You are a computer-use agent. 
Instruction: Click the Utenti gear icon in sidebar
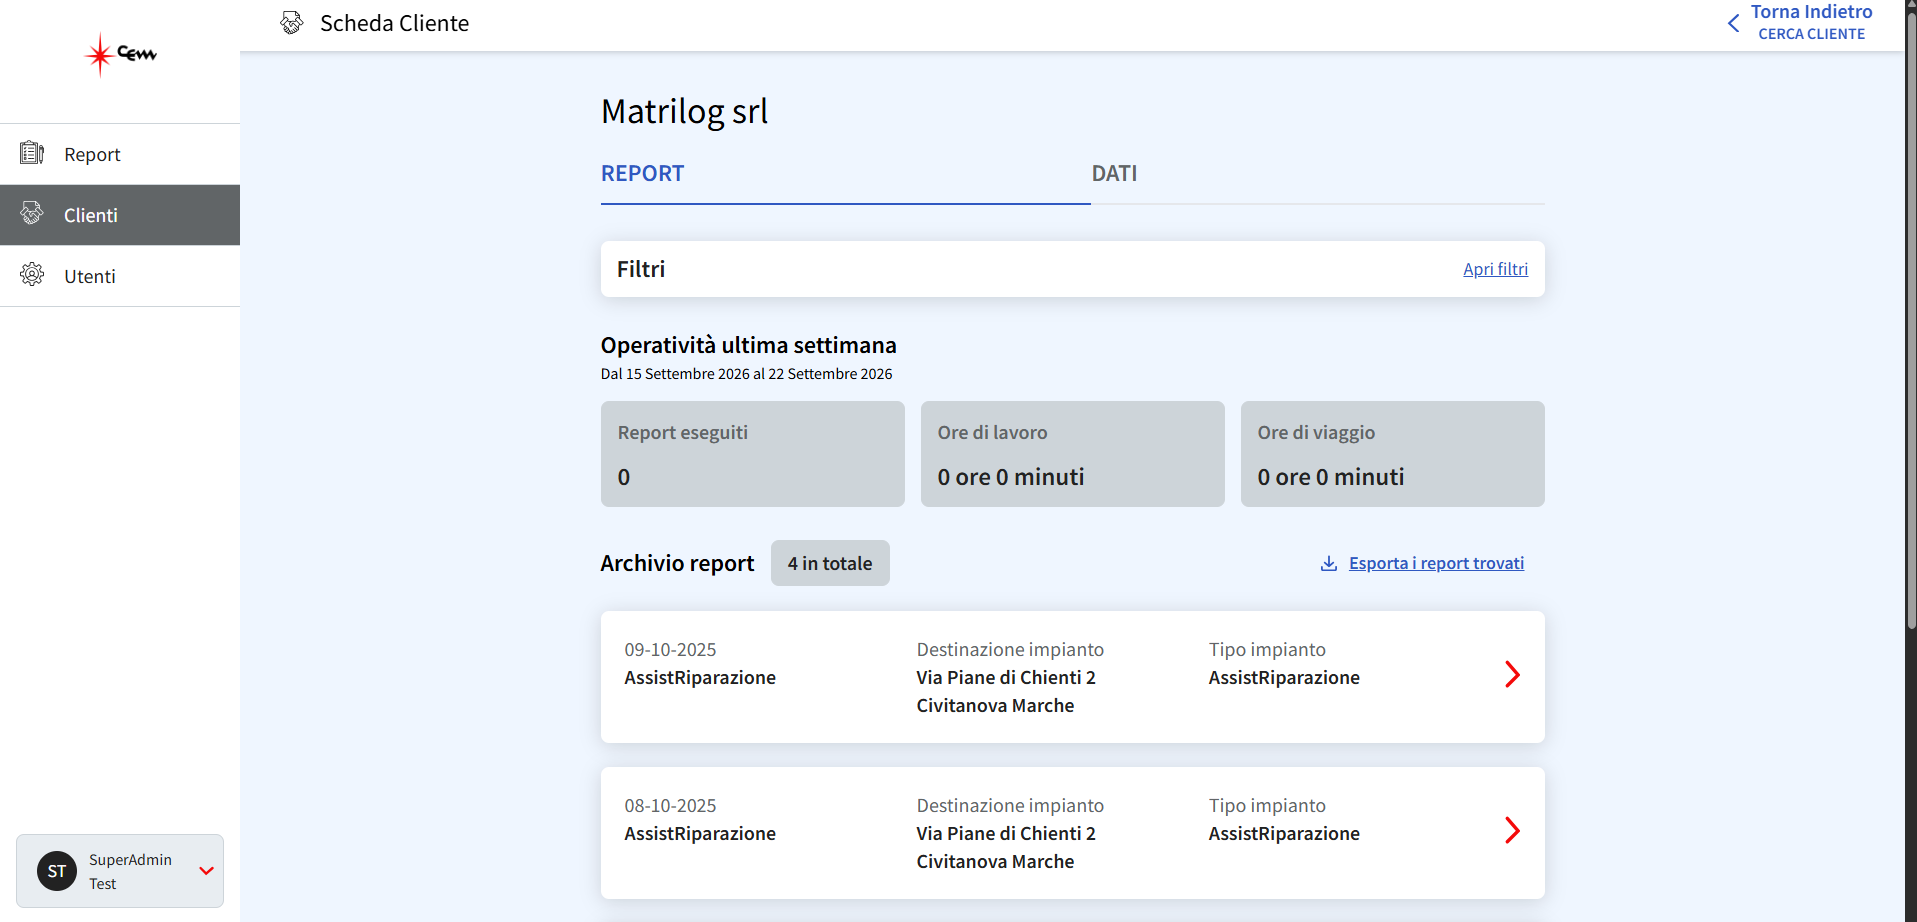[x=32, y=274]
